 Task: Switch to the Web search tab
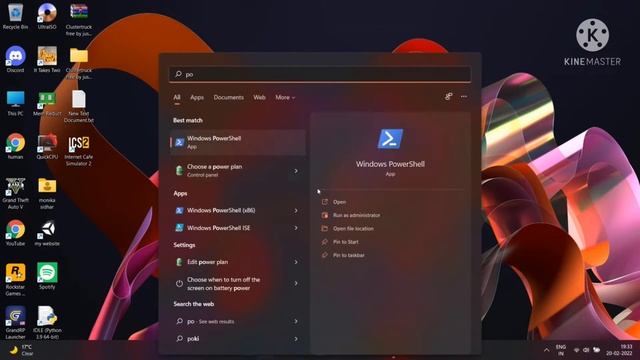[x=259, y=97]
